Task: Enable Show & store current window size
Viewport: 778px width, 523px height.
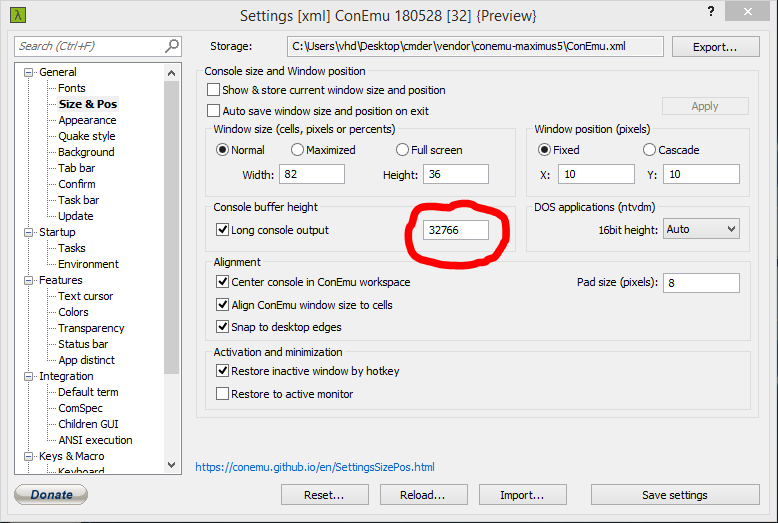Action: tap(213, 90)
